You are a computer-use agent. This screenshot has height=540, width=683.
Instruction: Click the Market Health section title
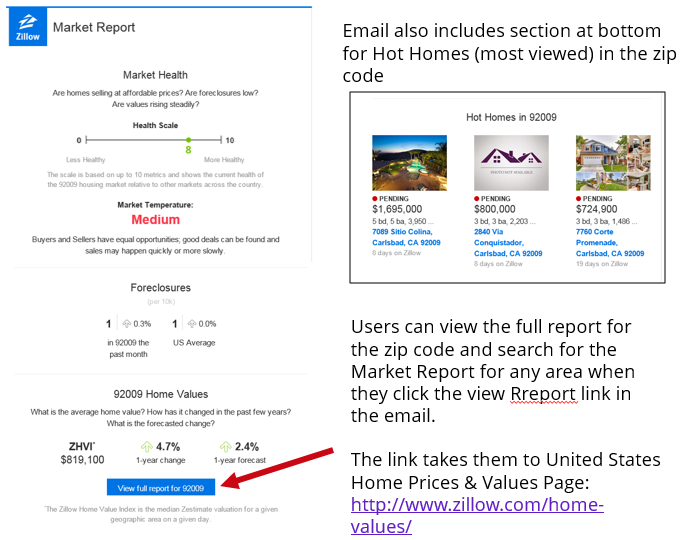click(155, 75)
